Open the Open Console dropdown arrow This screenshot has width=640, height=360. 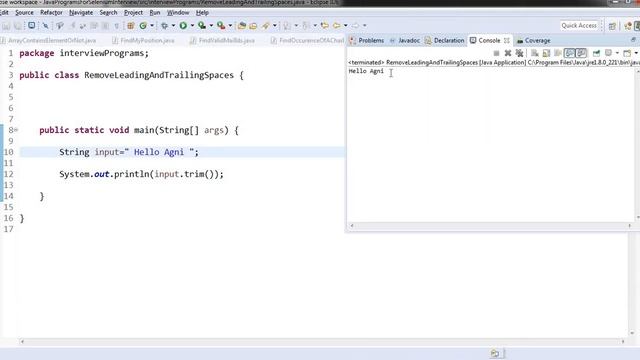pyautogui.click(x=636, y=53)
